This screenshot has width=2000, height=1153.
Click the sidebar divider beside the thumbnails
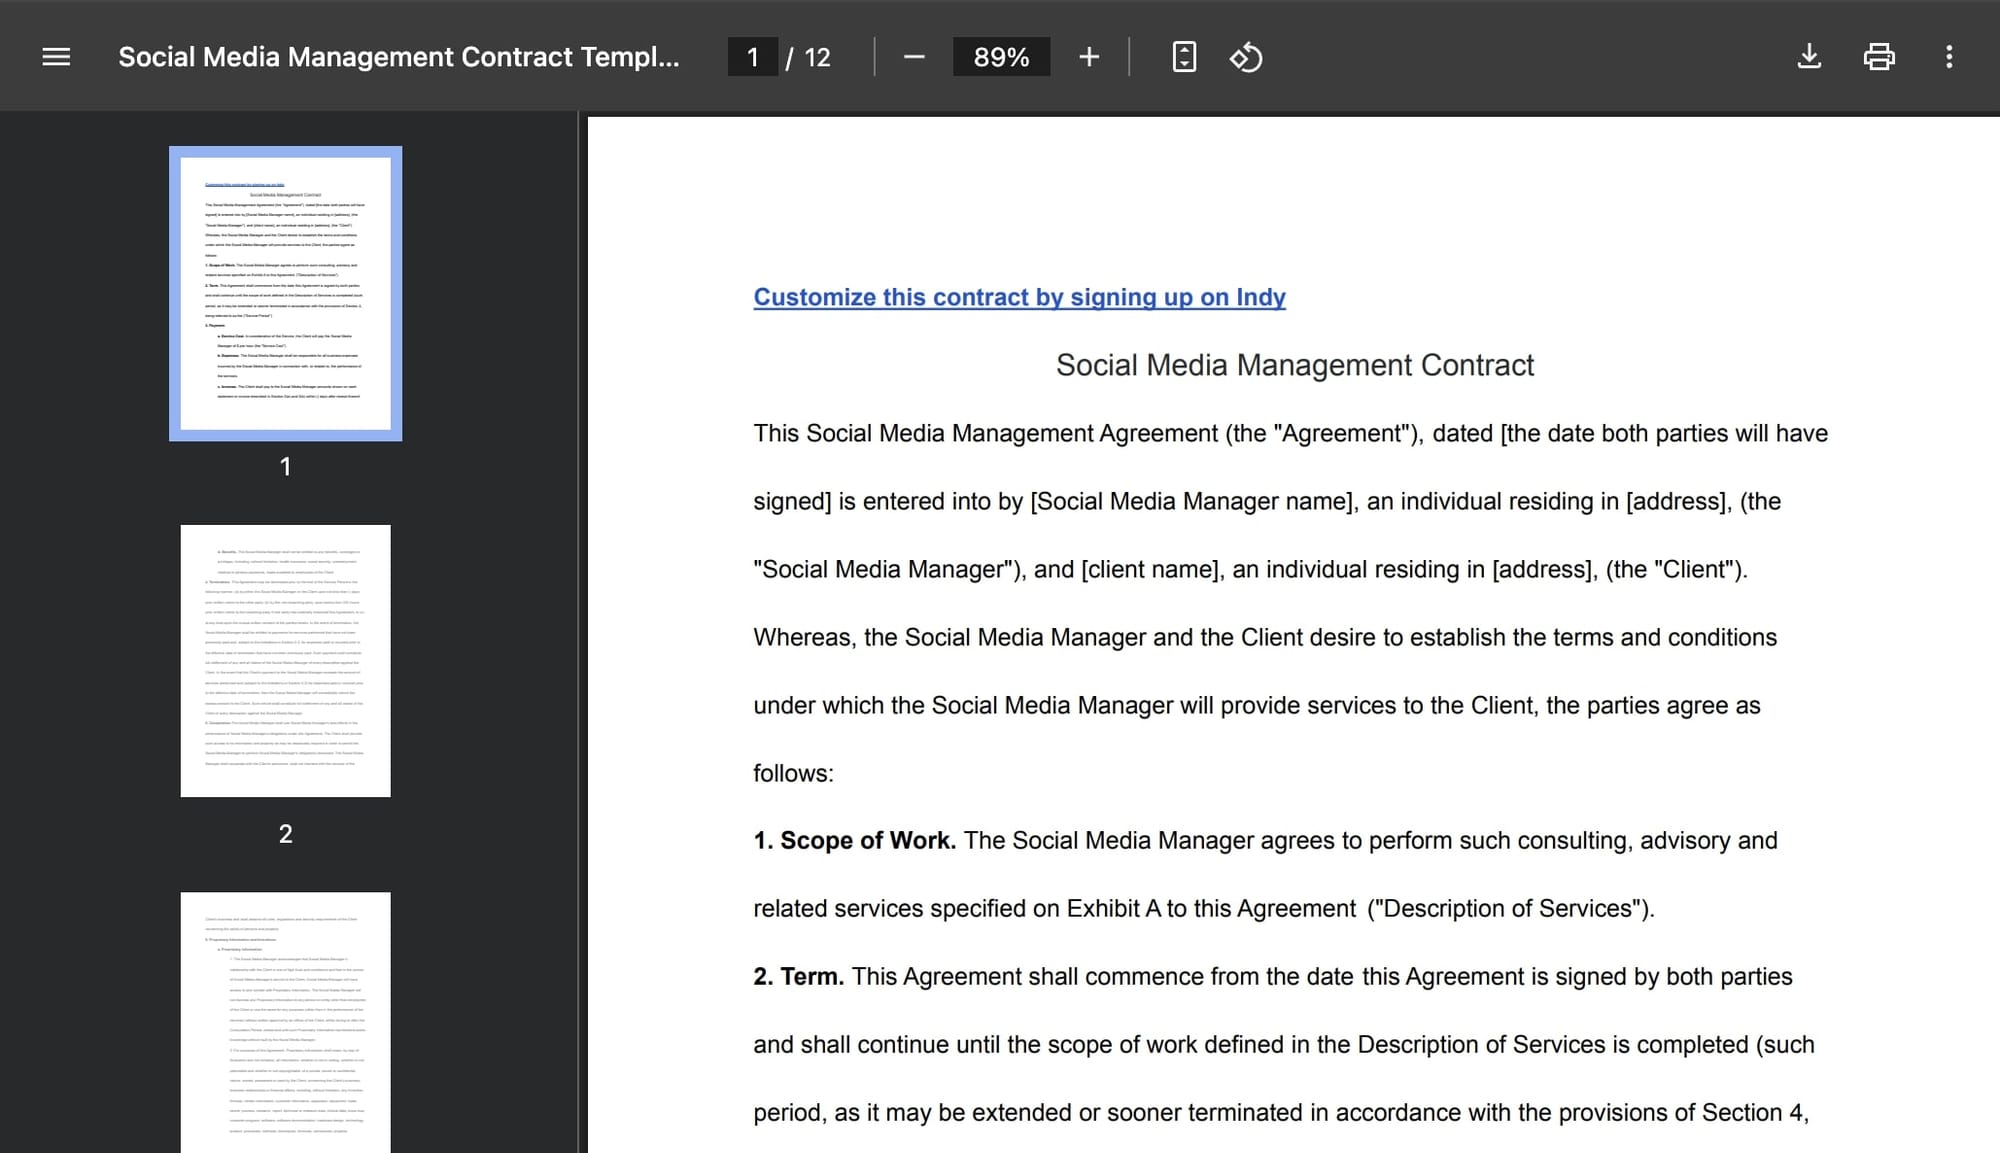click(579, 630)
